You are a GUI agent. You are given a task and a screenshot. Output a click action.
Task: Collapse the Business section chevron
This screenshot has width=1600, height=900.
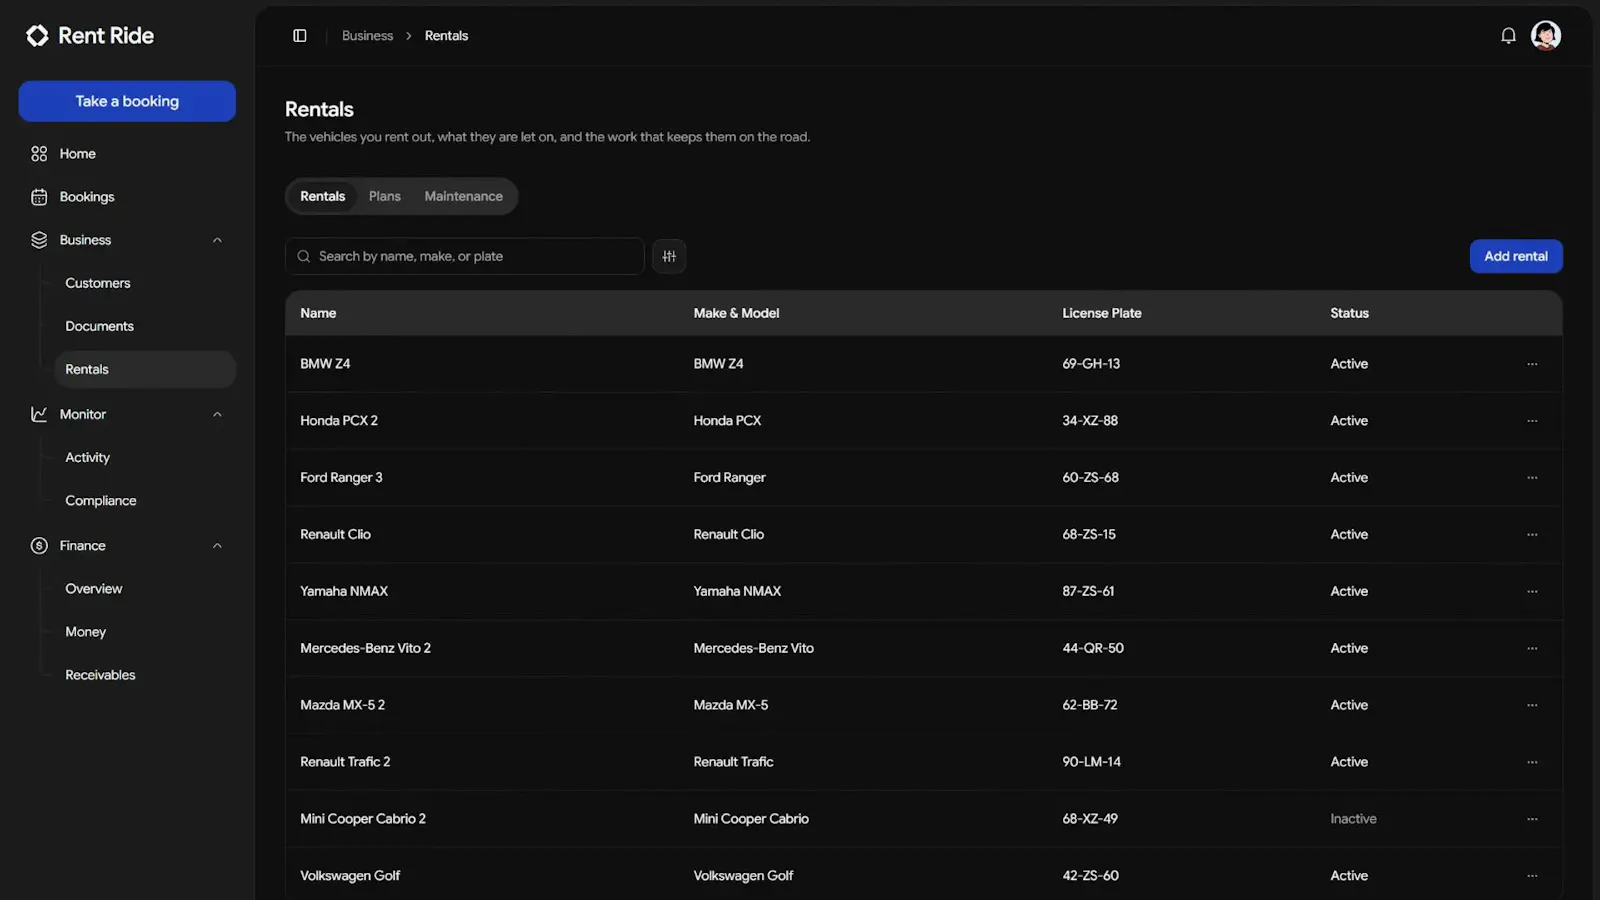pos(217,240)
